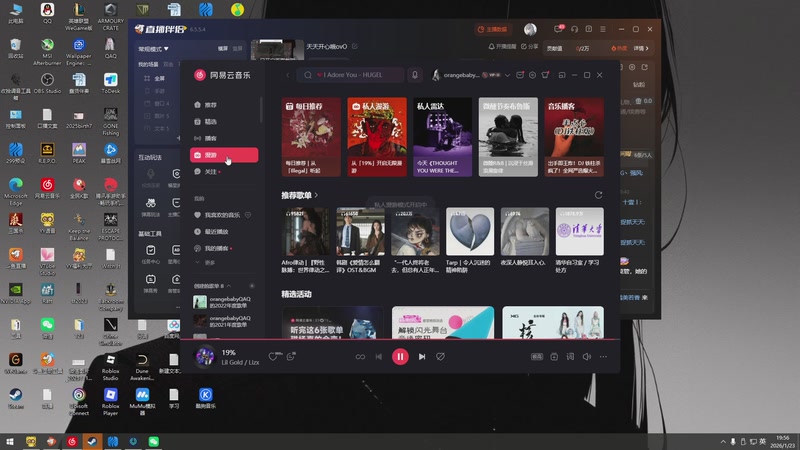Open orangebabyQAQ 2022 annual playlist
The image size is (800, 450).
(223, 302)
